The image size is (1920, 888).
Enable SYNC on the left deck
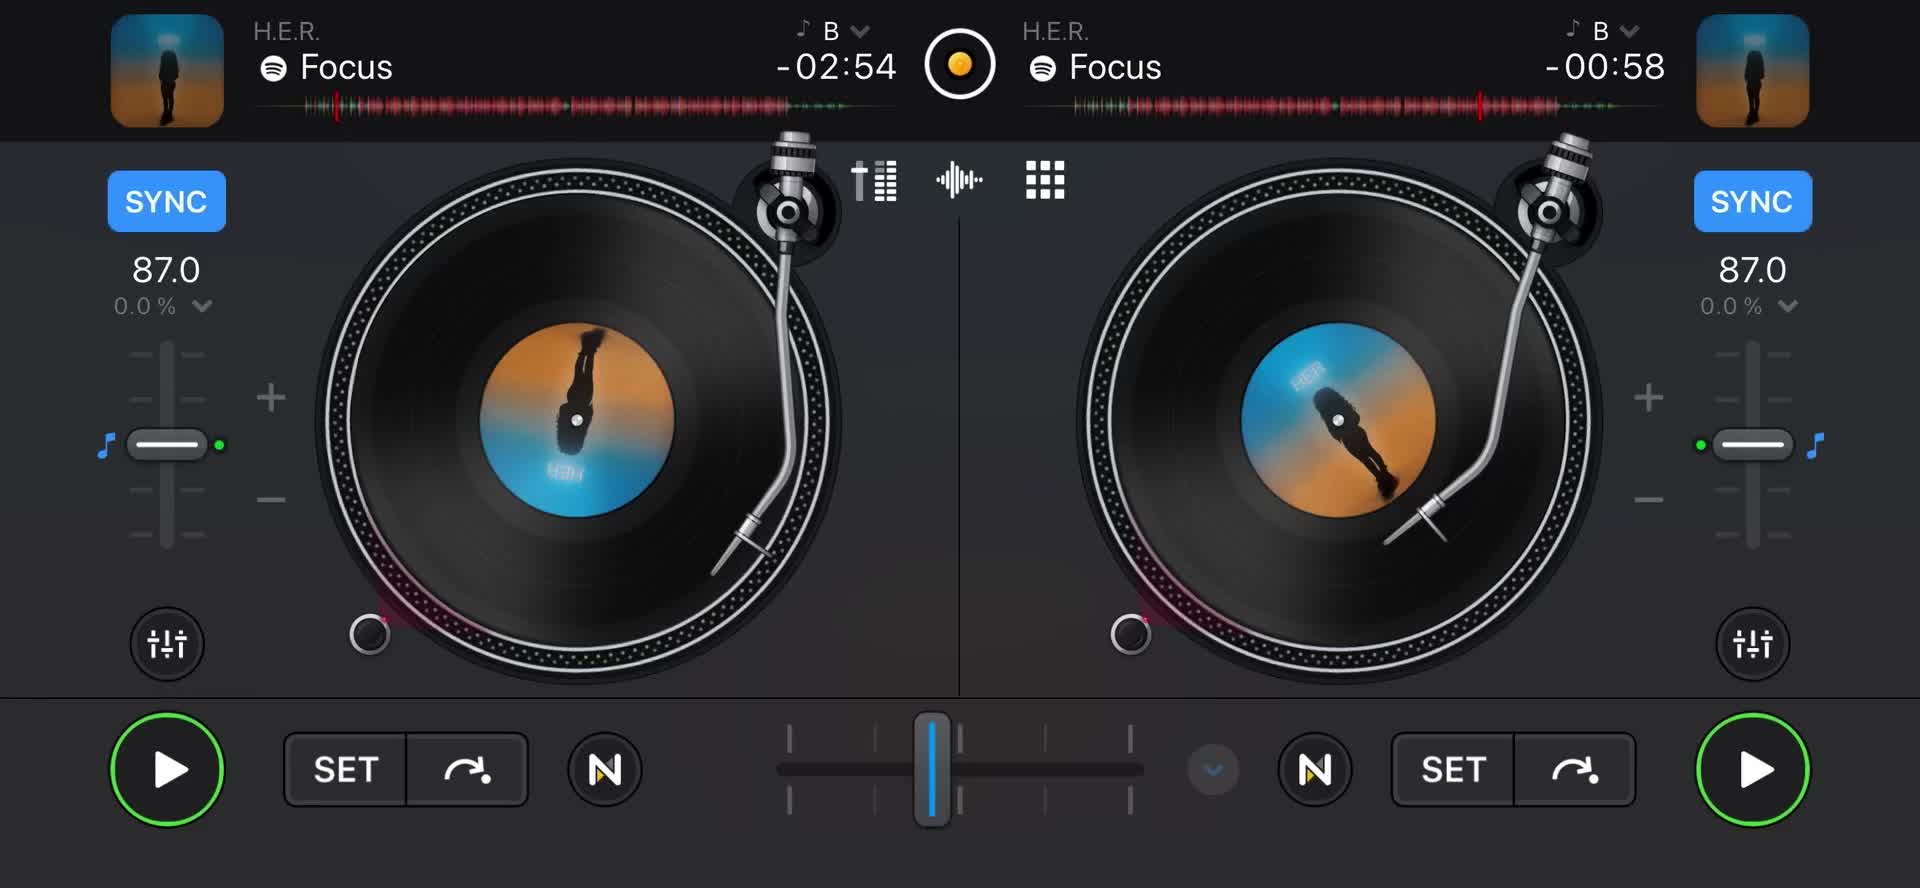(x=167, y=202)
